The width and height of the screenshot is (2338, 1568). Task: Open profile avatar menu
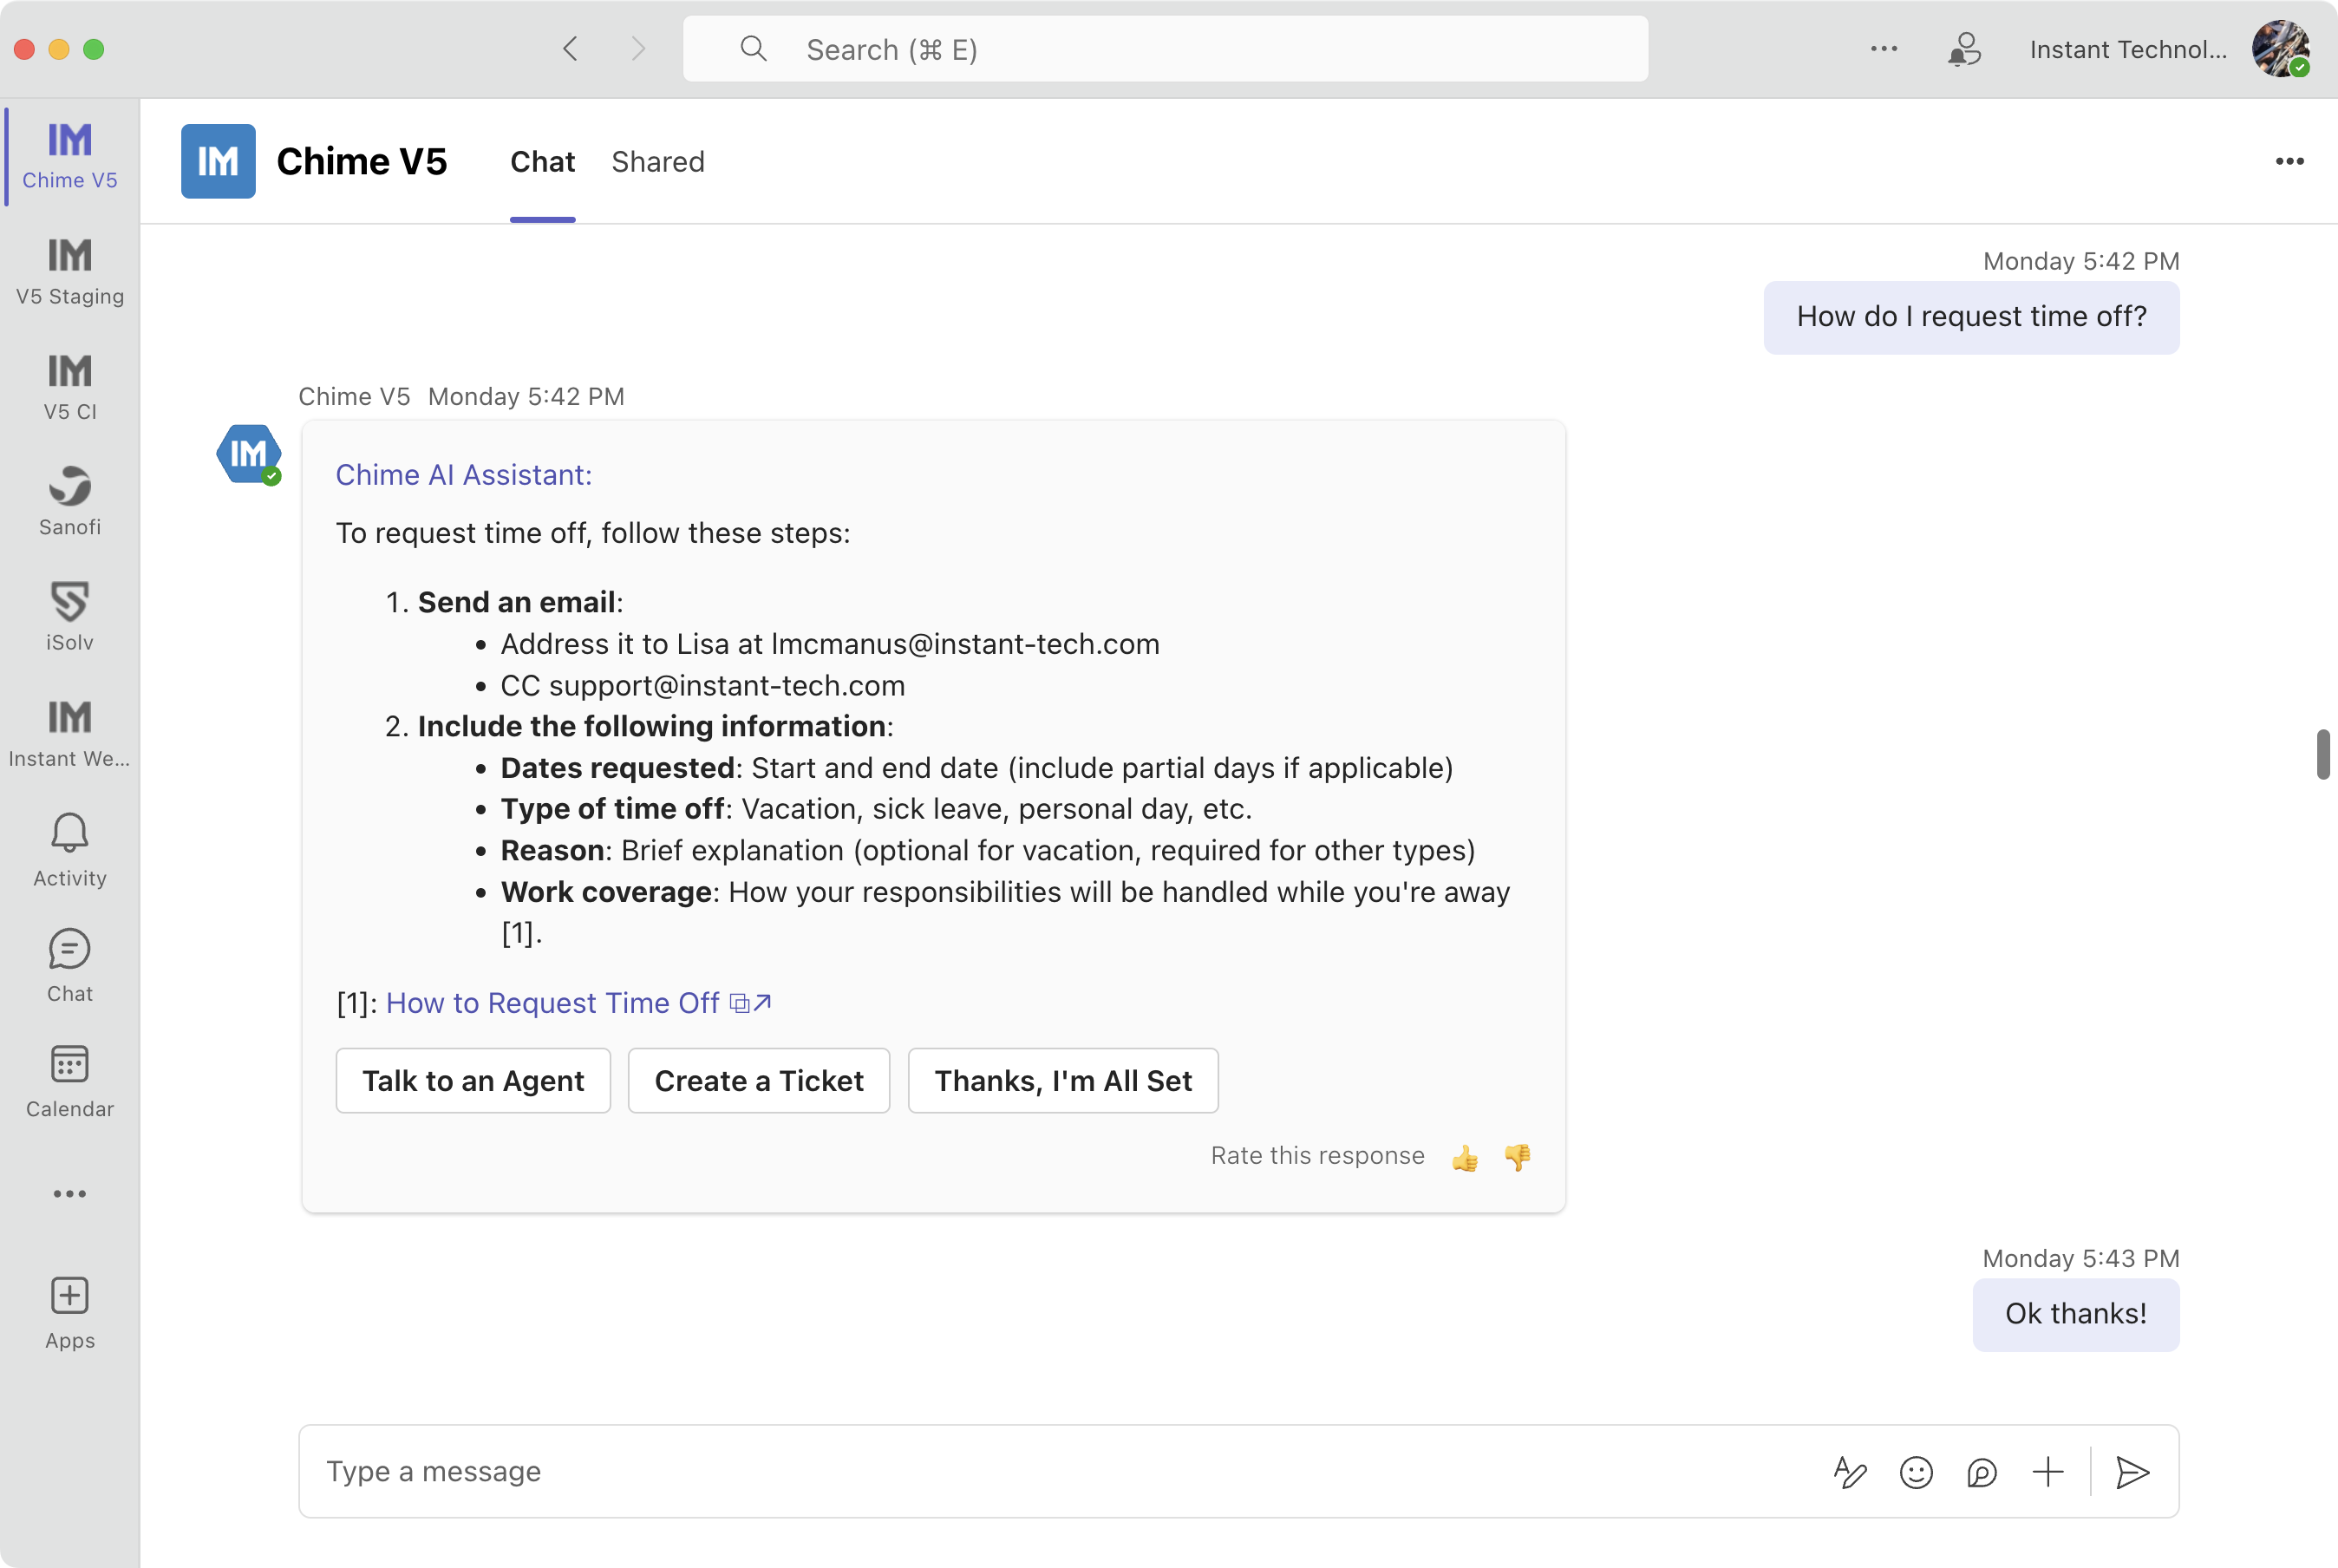(2281, 49)
